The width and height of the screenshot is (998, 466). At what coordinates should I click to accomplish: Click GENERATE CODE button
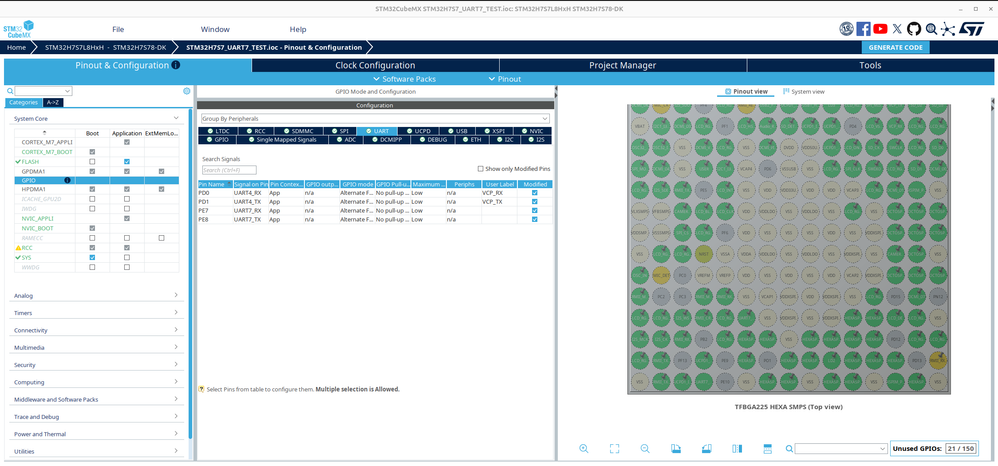point(896,47)
